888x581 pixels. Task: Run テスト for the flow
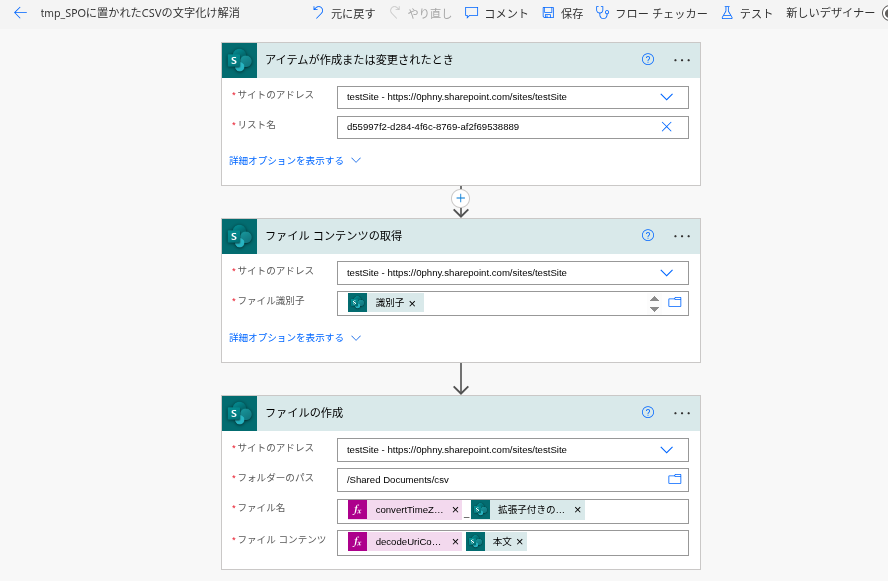(746, 13)
